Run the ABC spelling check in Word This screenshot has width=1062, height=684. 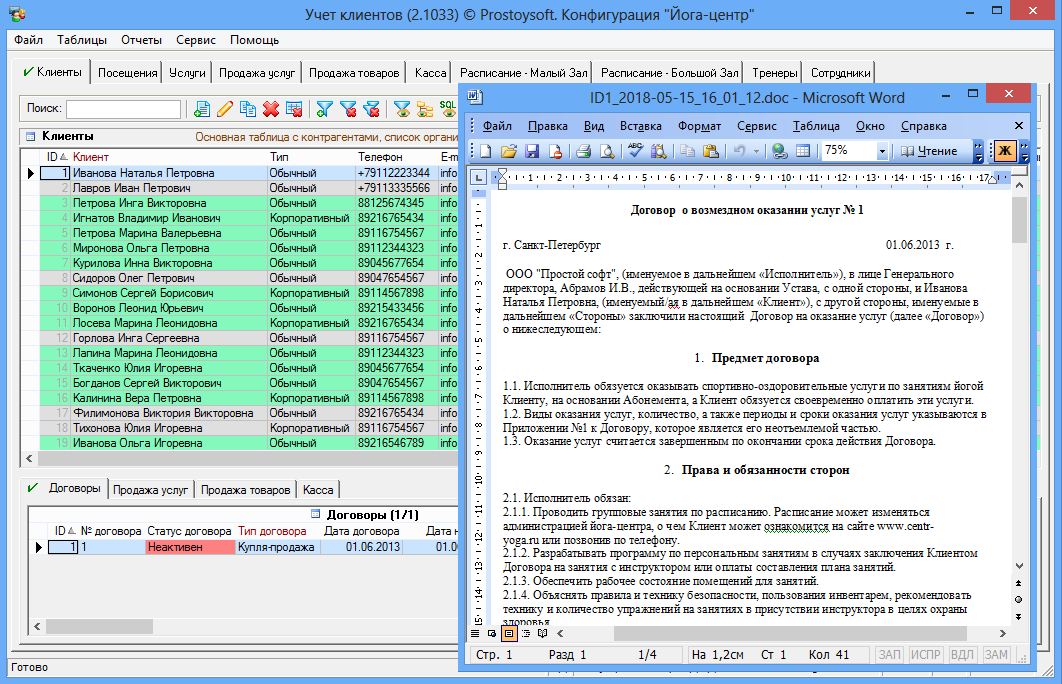point(635,151)
